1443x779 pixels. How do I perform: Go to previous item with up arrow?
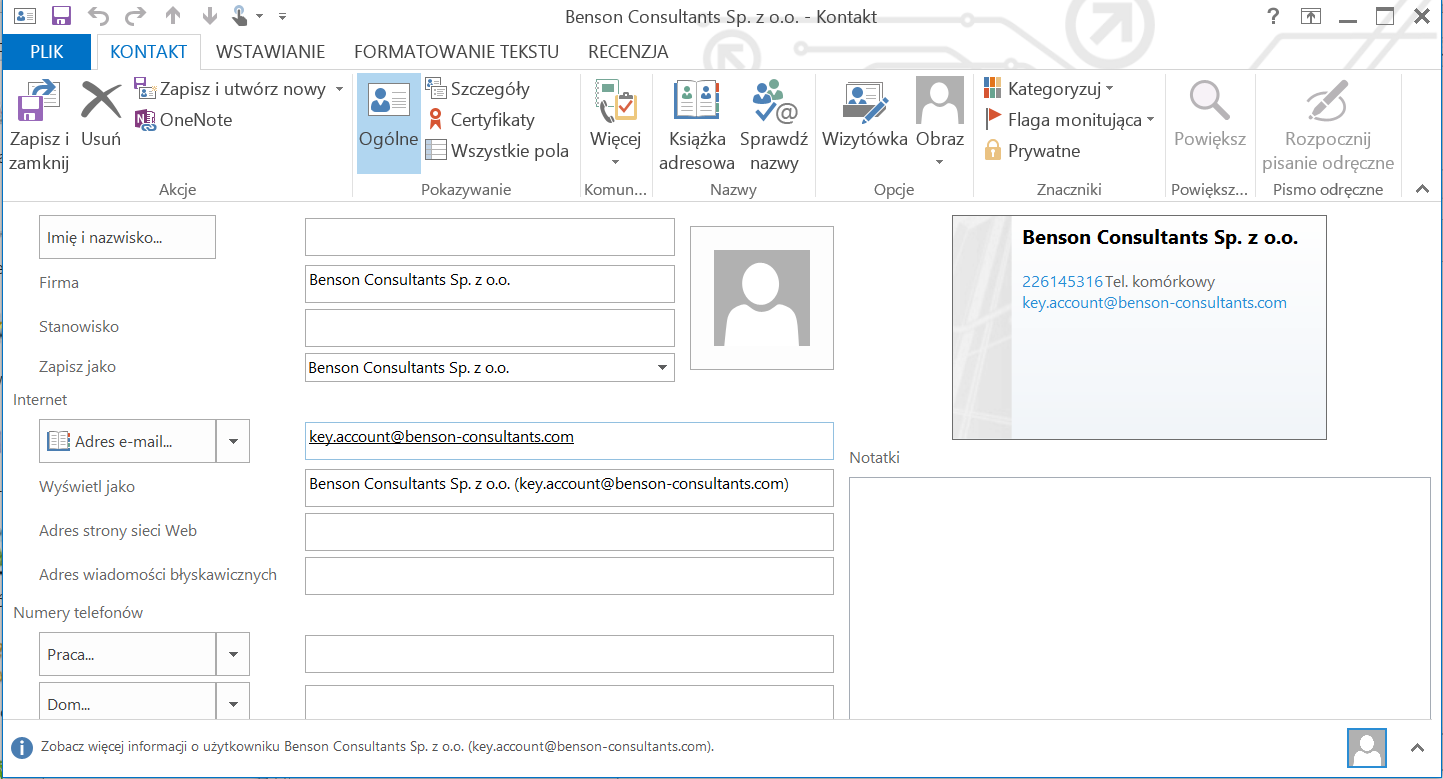coord(173,16)
